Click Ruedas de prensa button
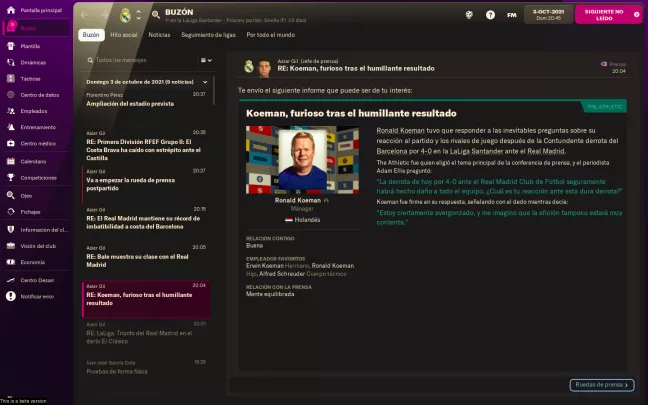Screen dimensions: 648x405 pos(602,385)
